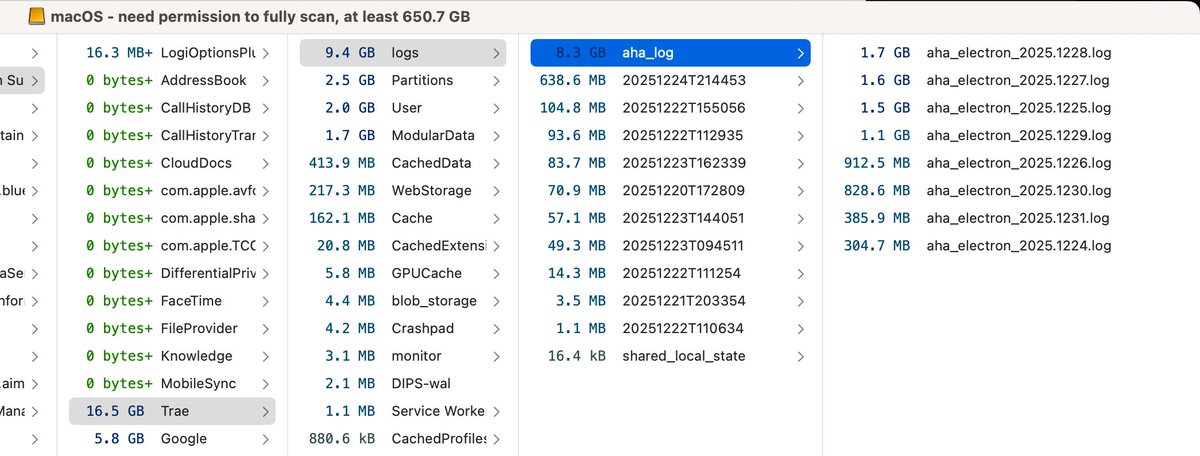1200x456 pixels.
Task: Open the Partitions folder
Action: coord(422,80)
